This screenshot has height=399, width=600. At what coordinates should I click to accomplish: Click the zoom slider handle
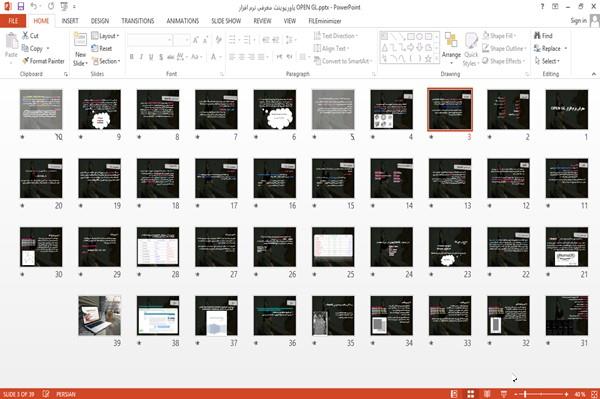tap(525, 394)
